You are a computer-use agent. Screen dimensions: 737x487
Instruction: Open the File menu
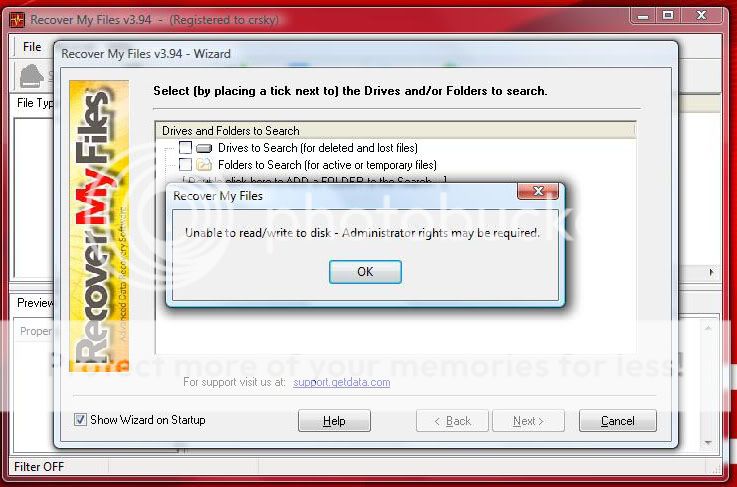click(x=32, y=47)
